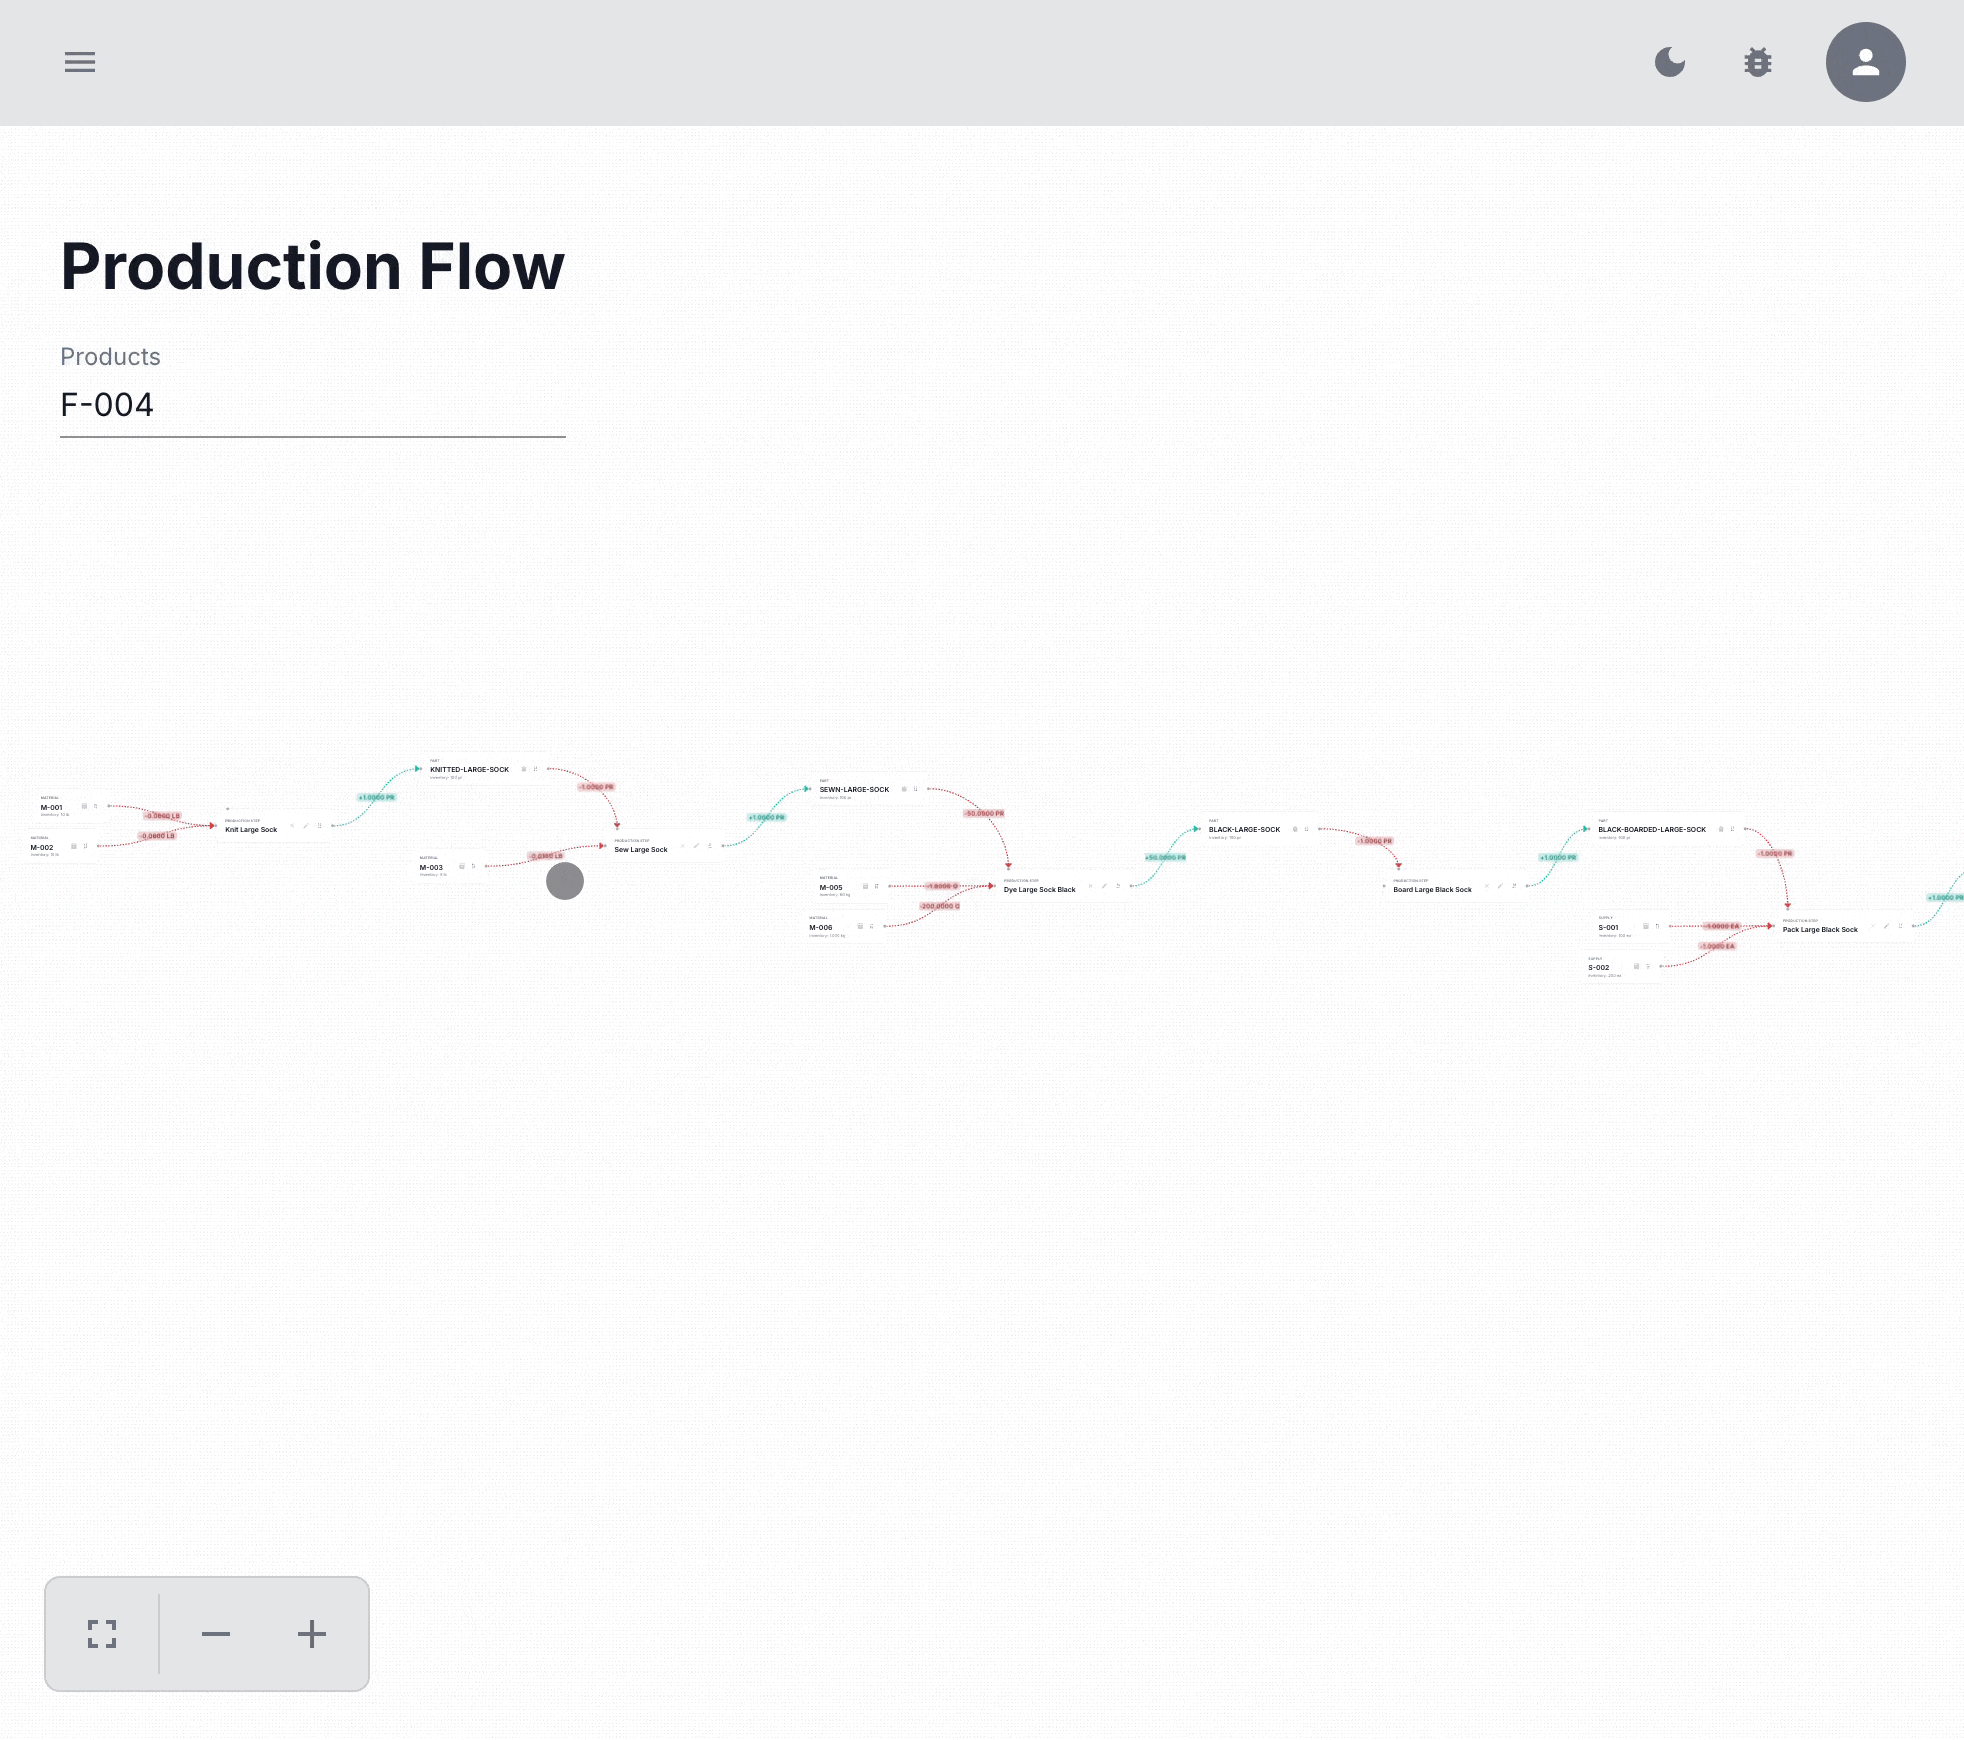Image resolution: width=1964 pixels, height=1740 pixels.
Task: Zoom in with the plus button
Action: pos(312,1634)
